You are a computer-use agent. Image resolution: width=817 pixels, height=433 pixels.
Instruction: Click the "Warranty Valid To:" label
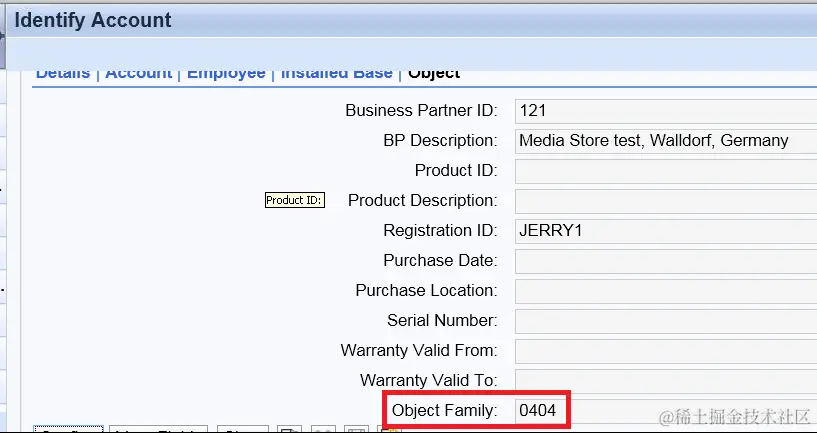[428, 380]
